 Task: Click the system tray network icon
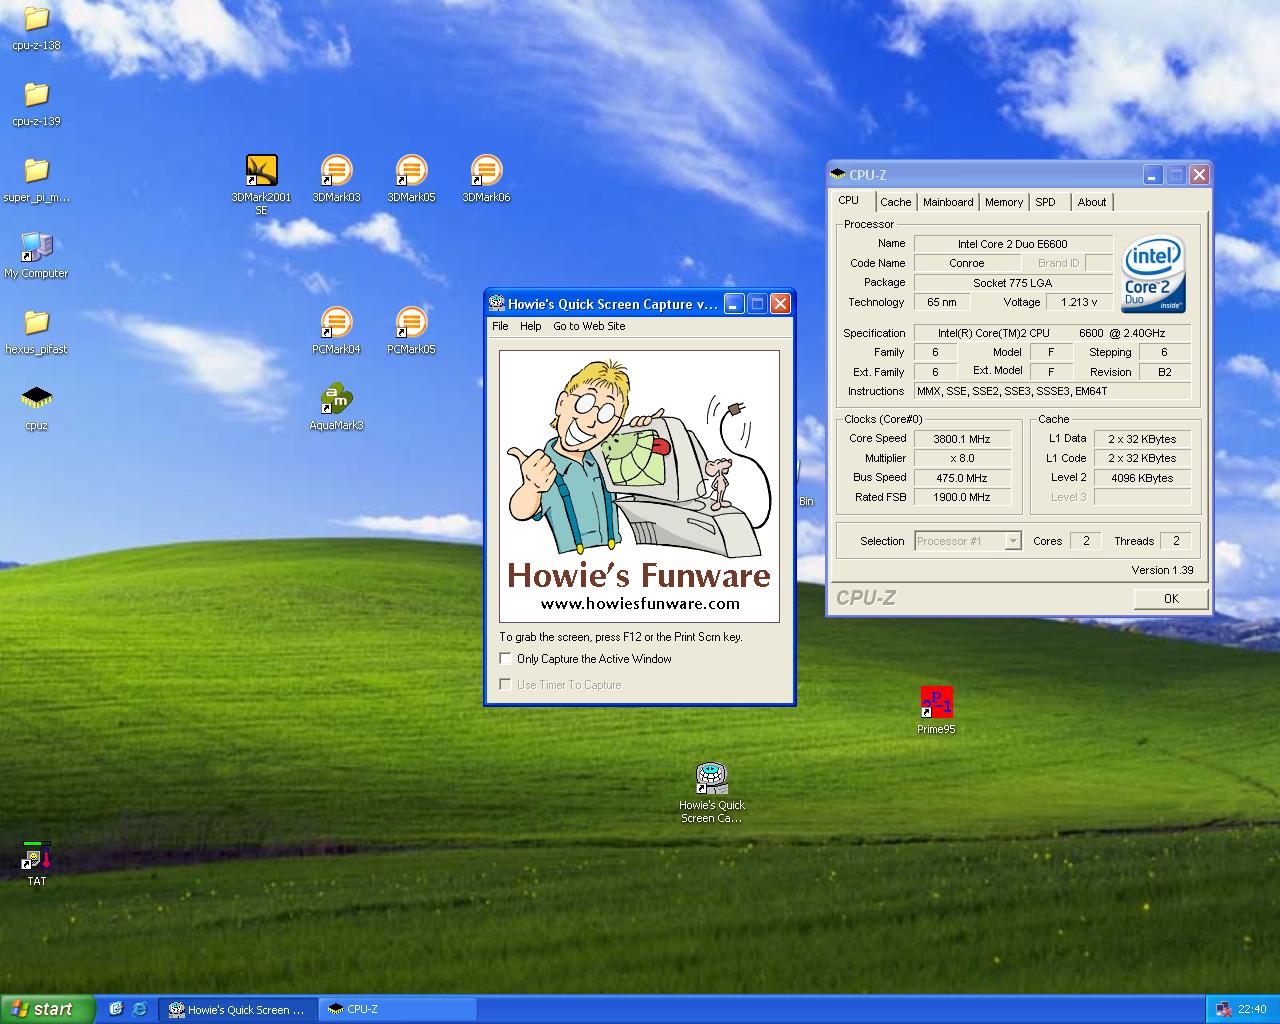pos(1224,1010)
